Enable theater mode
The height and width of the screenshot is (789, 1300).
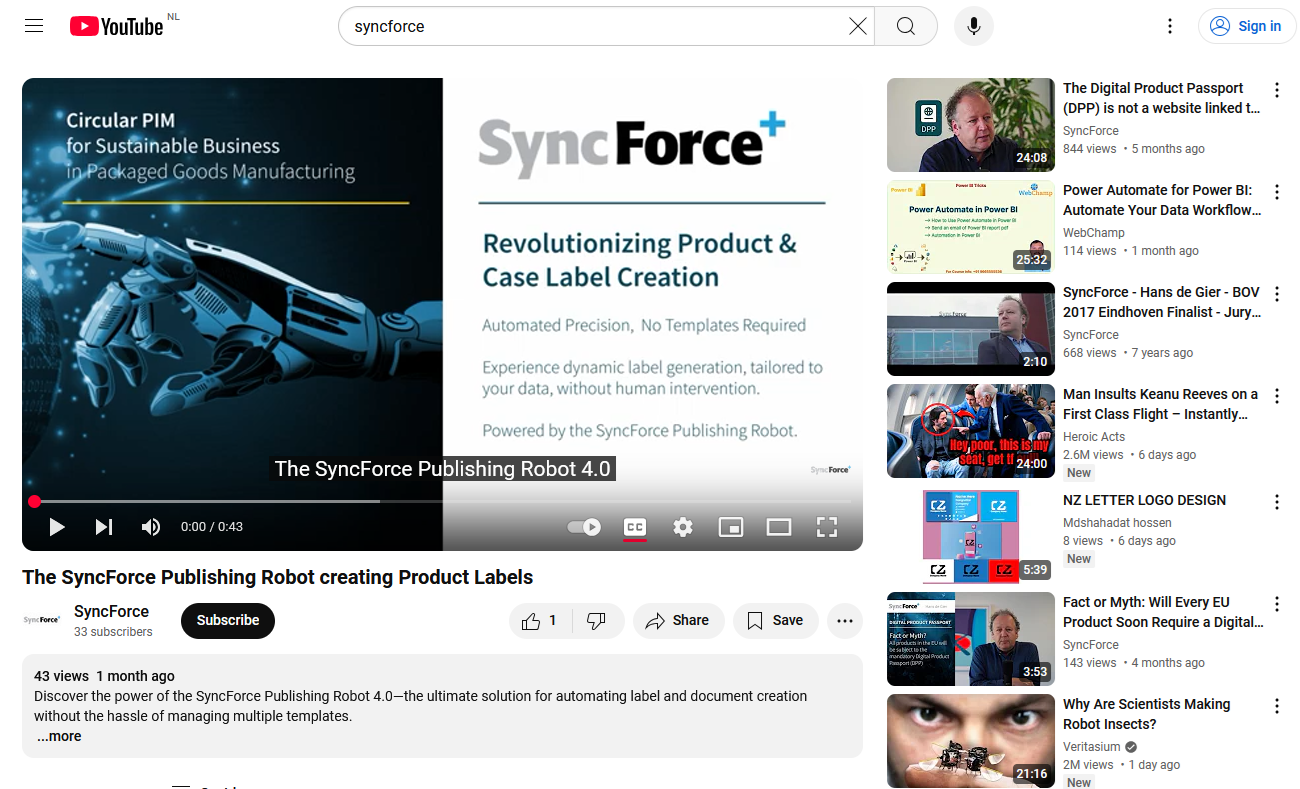point(779,527)
